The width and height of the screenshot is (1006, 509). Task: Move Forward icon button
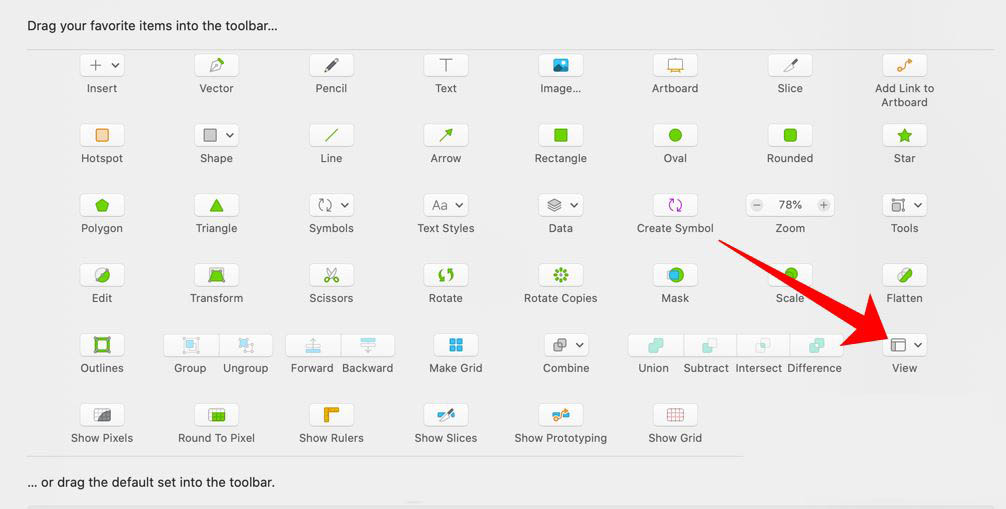click(x=313, y=345)
